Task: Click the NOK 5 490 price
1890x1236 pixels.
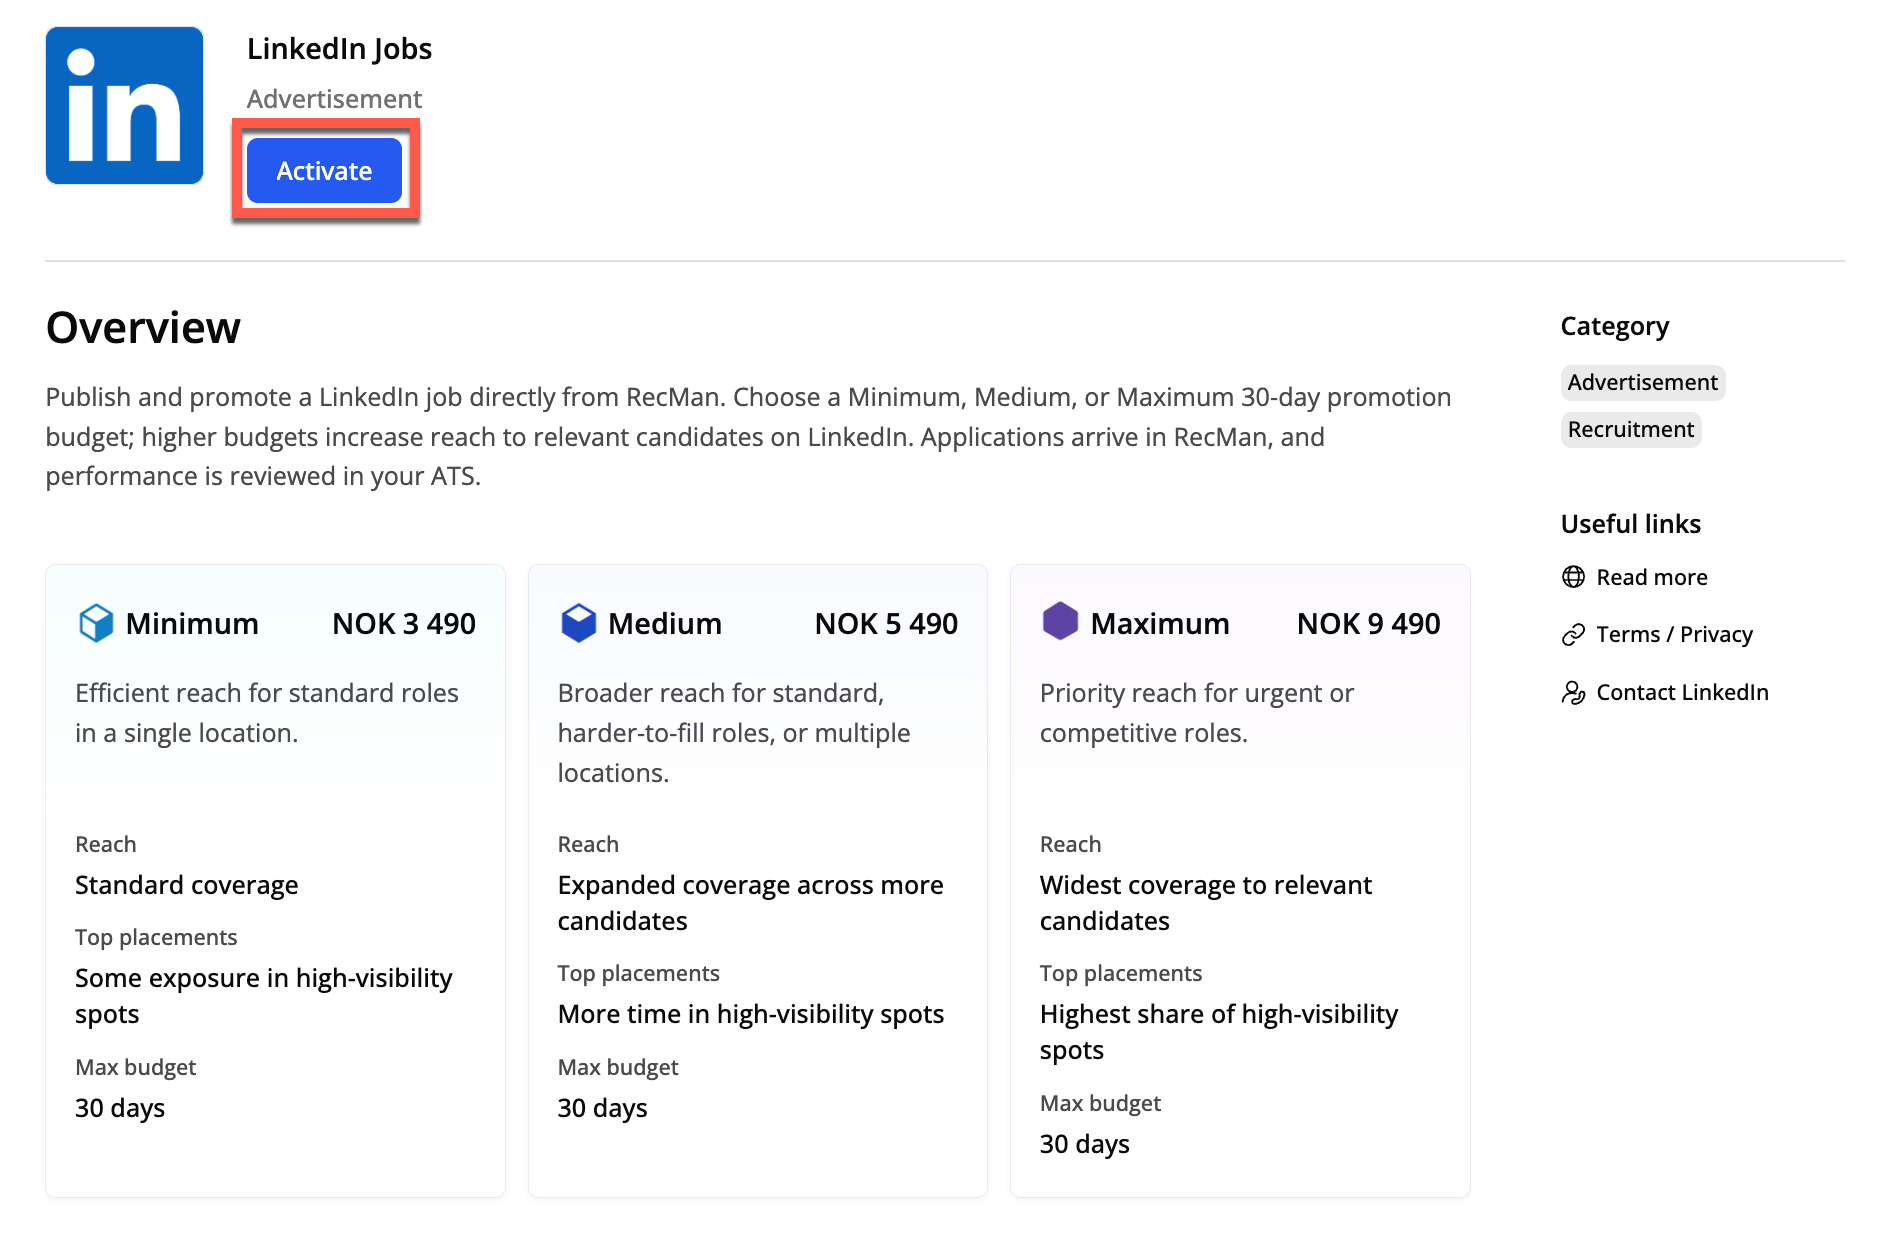Action: (x=886, y=623)
